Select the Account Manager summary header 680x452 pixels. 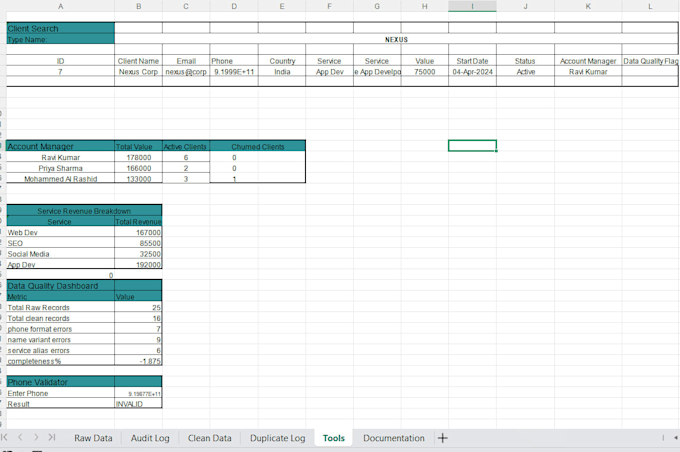[60, 146]
